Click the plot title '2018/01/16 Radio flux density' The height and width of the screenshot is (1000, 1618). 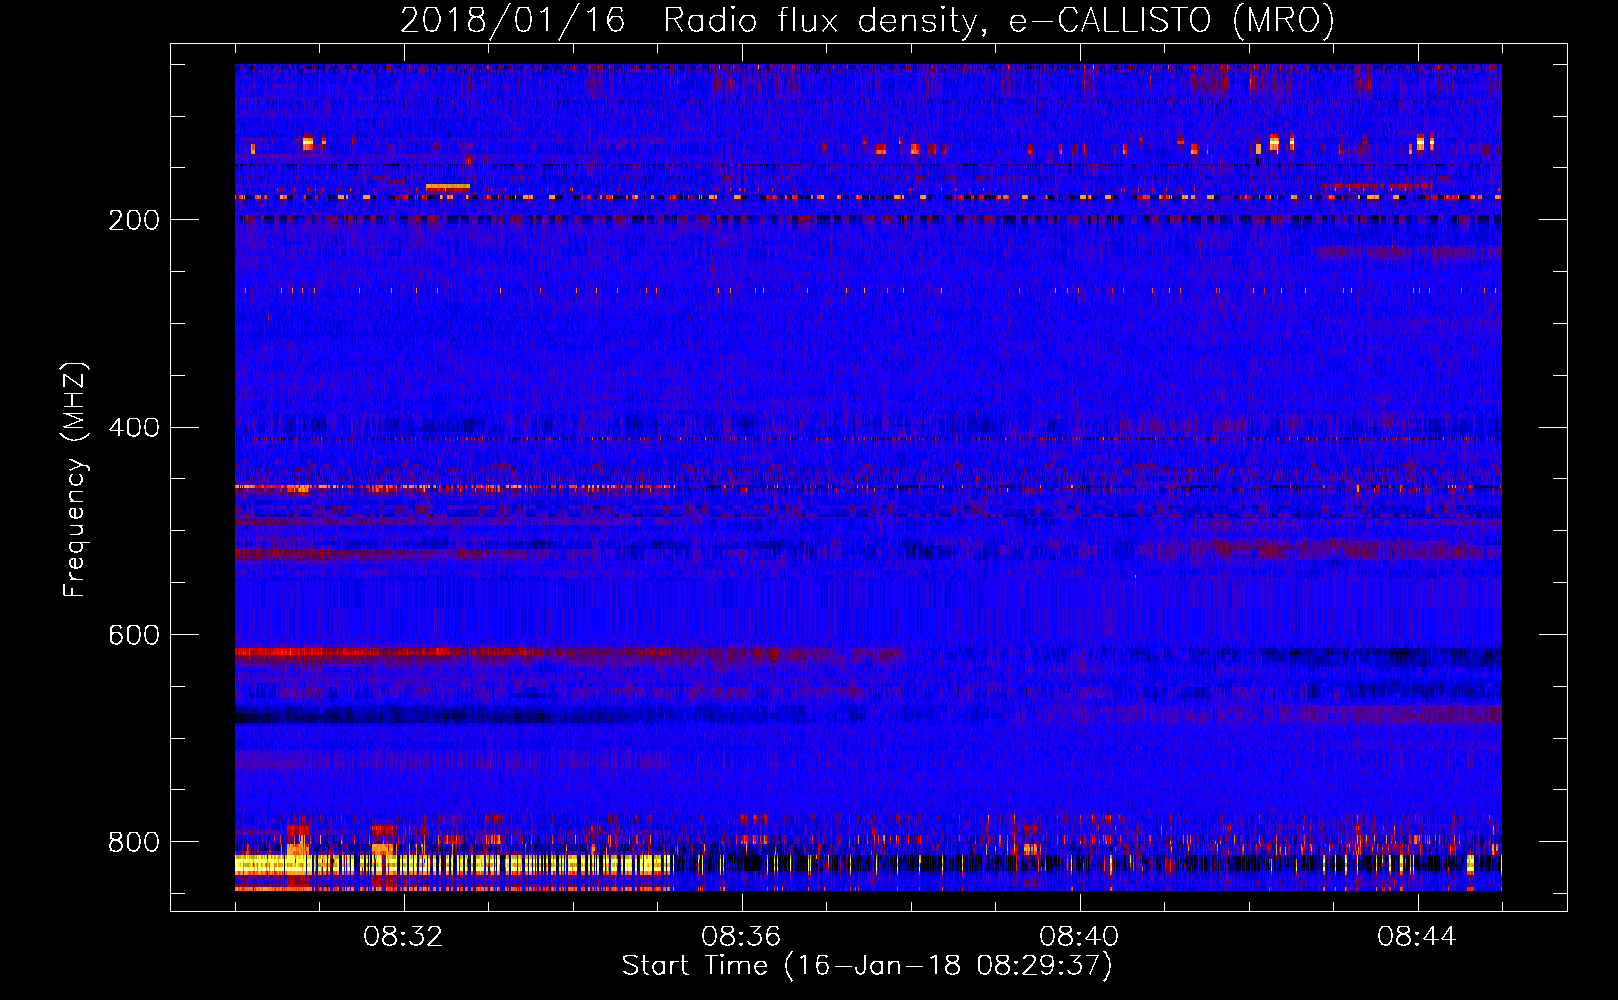[x=867, y=20]
